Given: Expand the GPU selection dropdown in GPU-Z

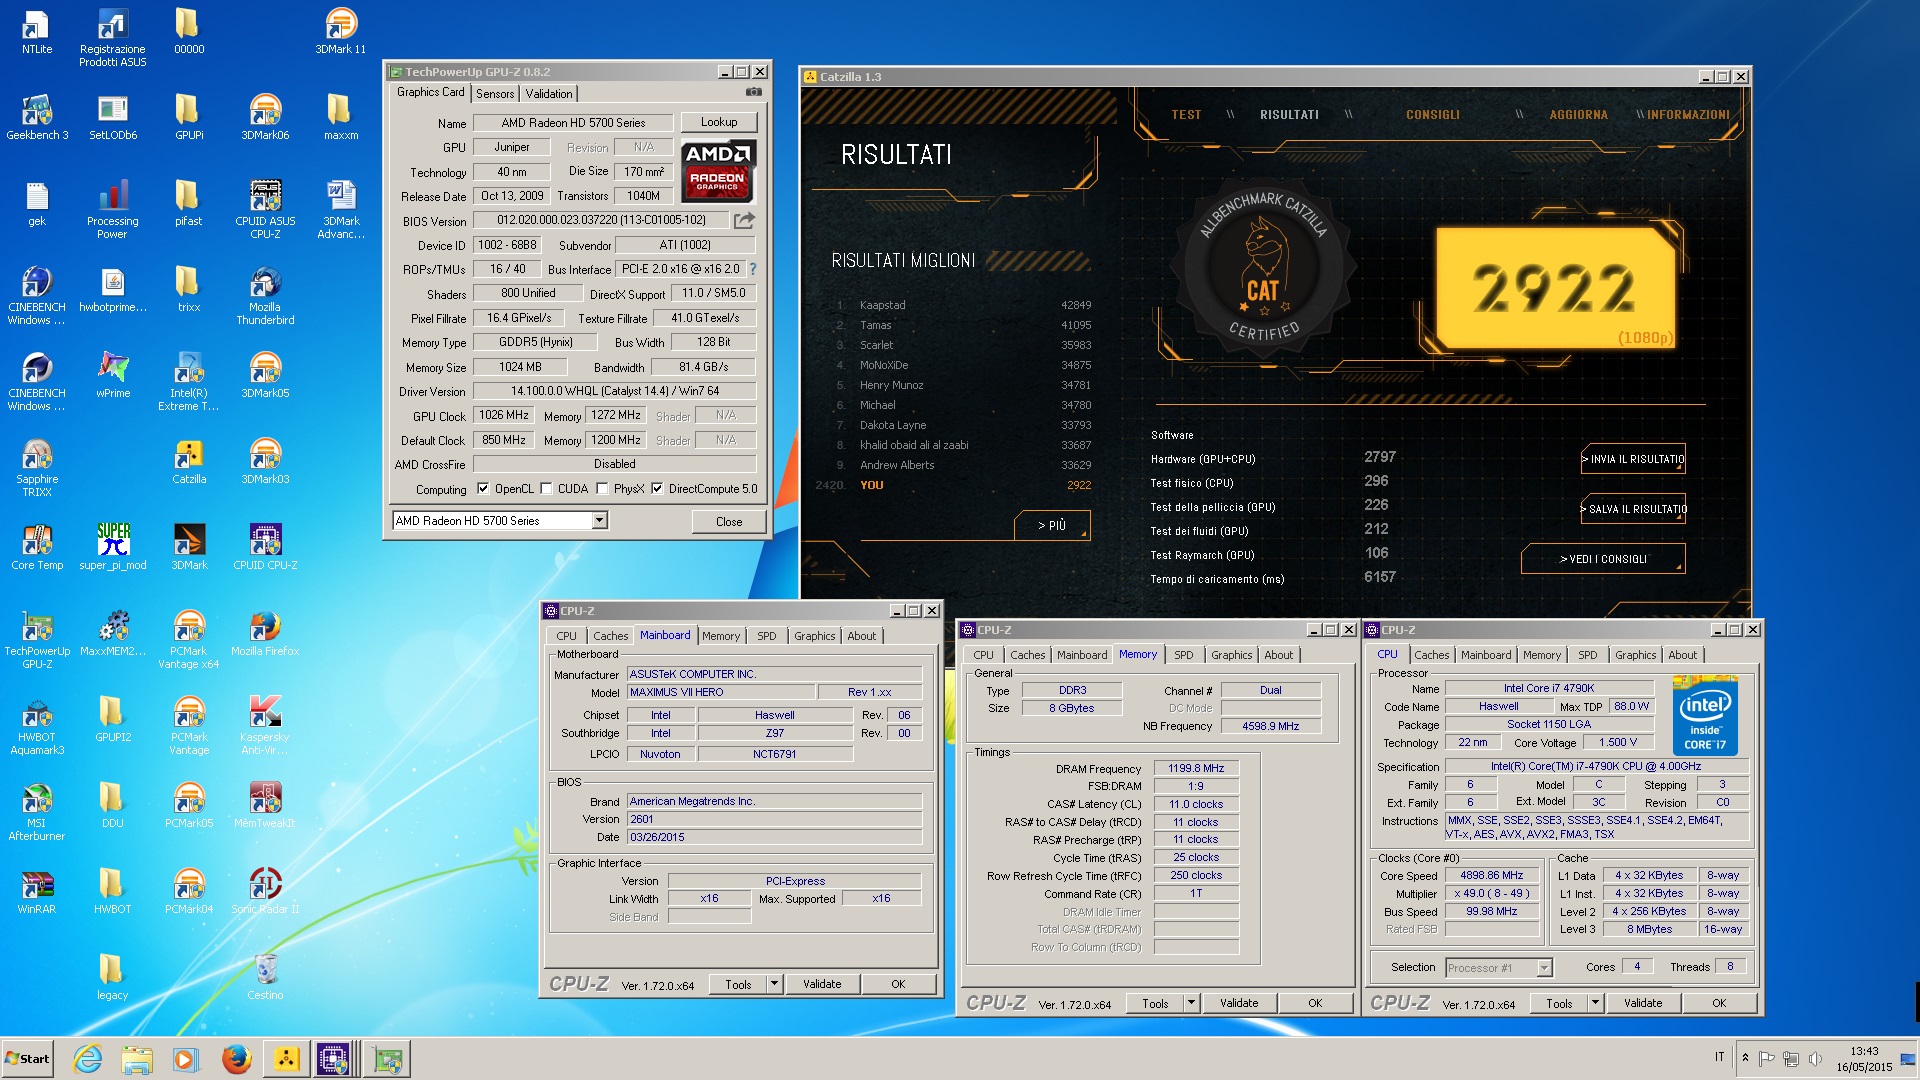Looking at the screenshot, I should tap(599, 521).
